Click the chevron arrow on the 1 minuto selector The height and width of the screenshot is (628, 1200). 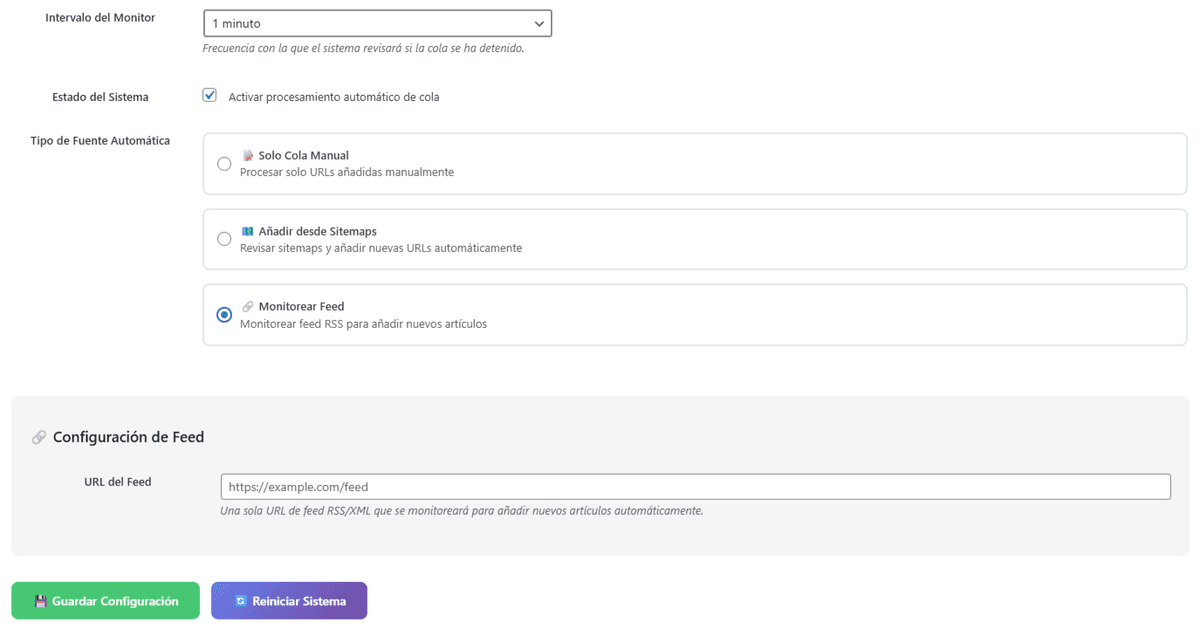click(x=539, y=23)
